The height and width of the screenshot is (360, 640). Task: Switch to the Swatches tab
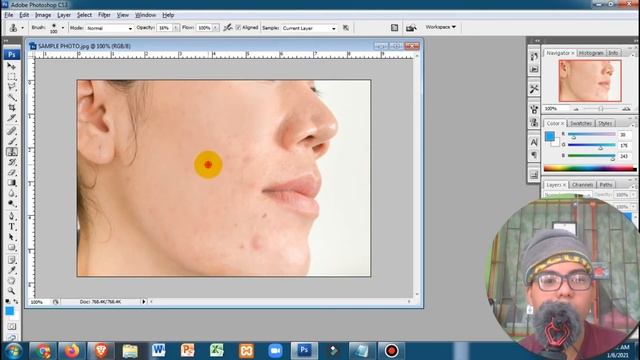pos(580,123)
